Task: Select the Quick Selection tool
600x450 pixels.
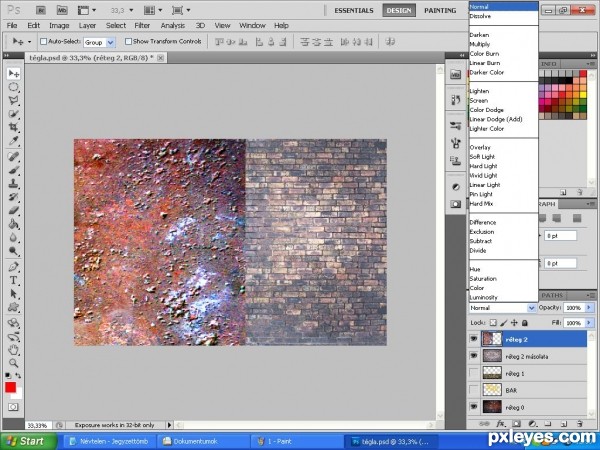Action: (x=13, y=114)
